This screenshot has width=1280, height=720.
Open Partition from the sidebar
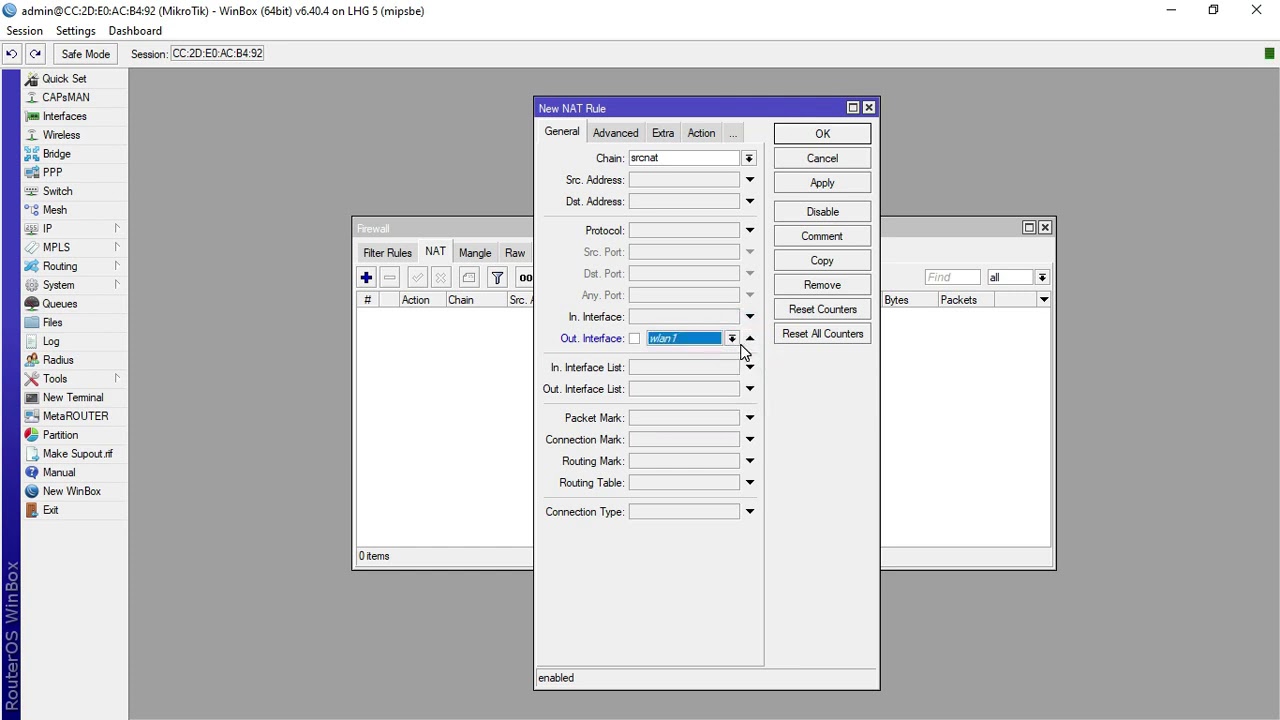60,435
